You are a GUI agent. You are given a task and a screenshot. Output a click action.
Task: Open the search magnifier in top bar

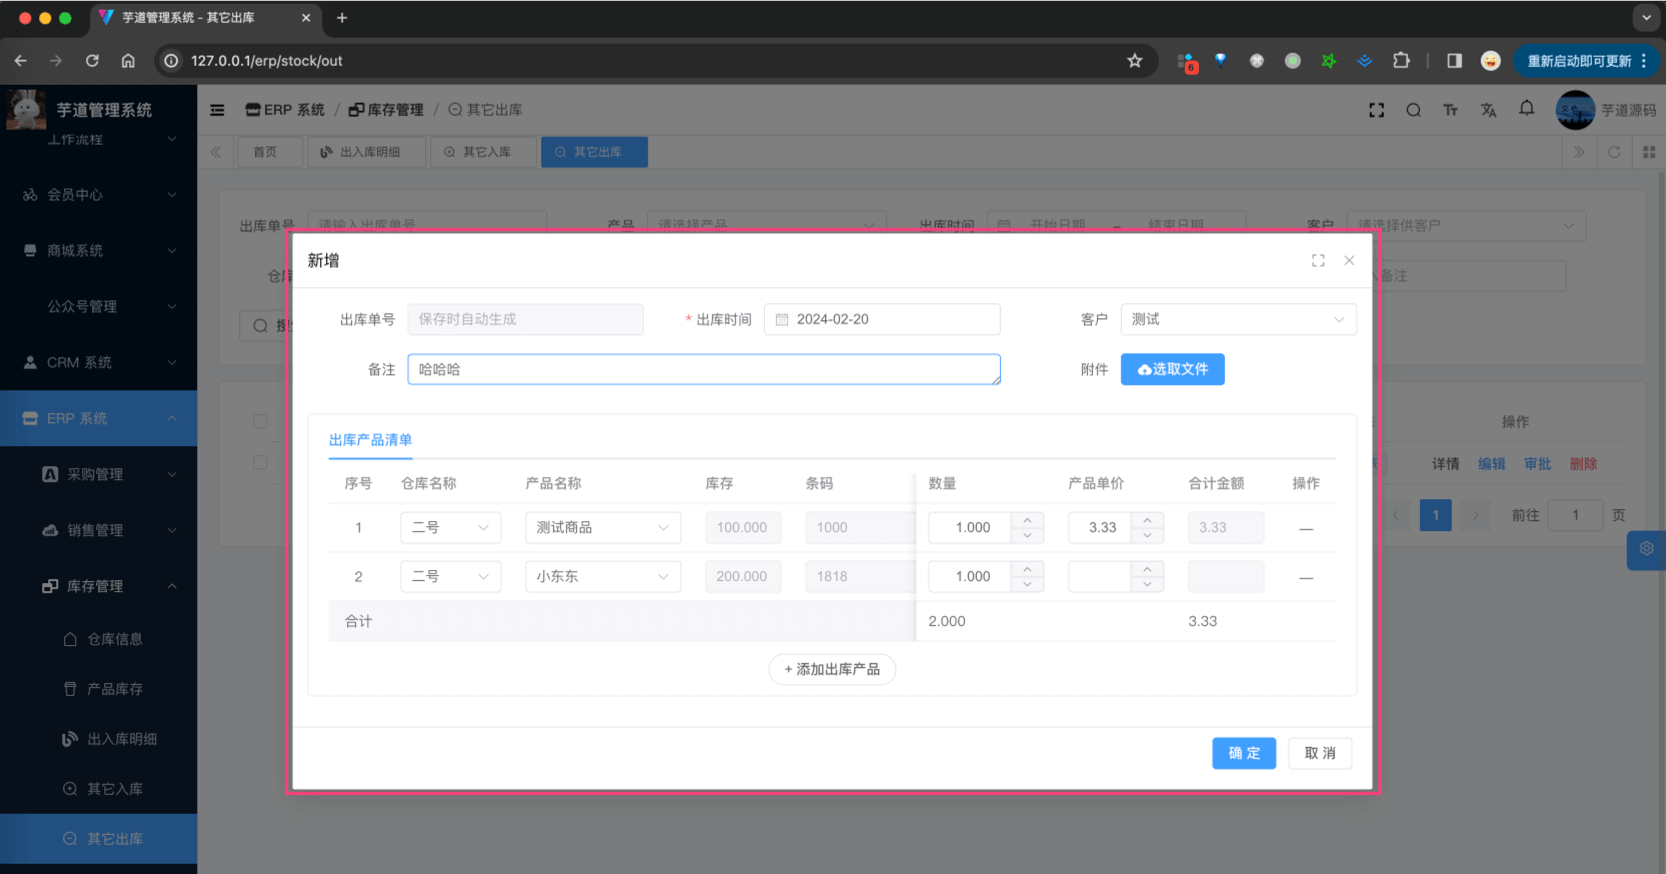click(x=1413, y=110)
